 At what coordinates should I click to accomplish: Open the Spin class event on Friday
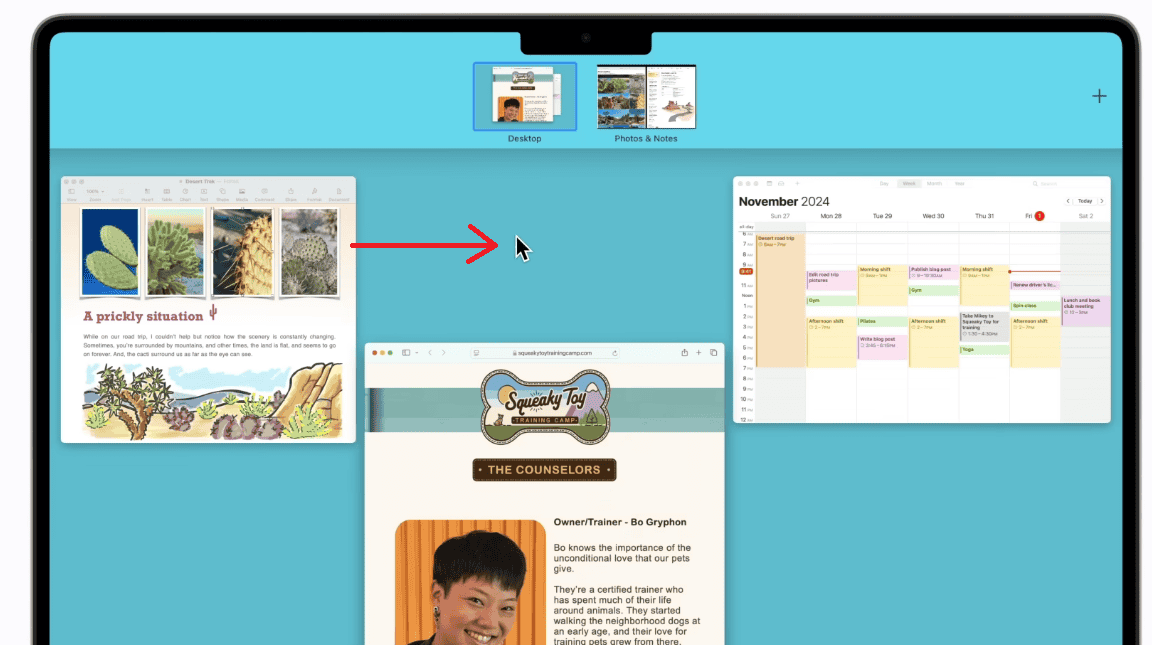coord(1035,306)
